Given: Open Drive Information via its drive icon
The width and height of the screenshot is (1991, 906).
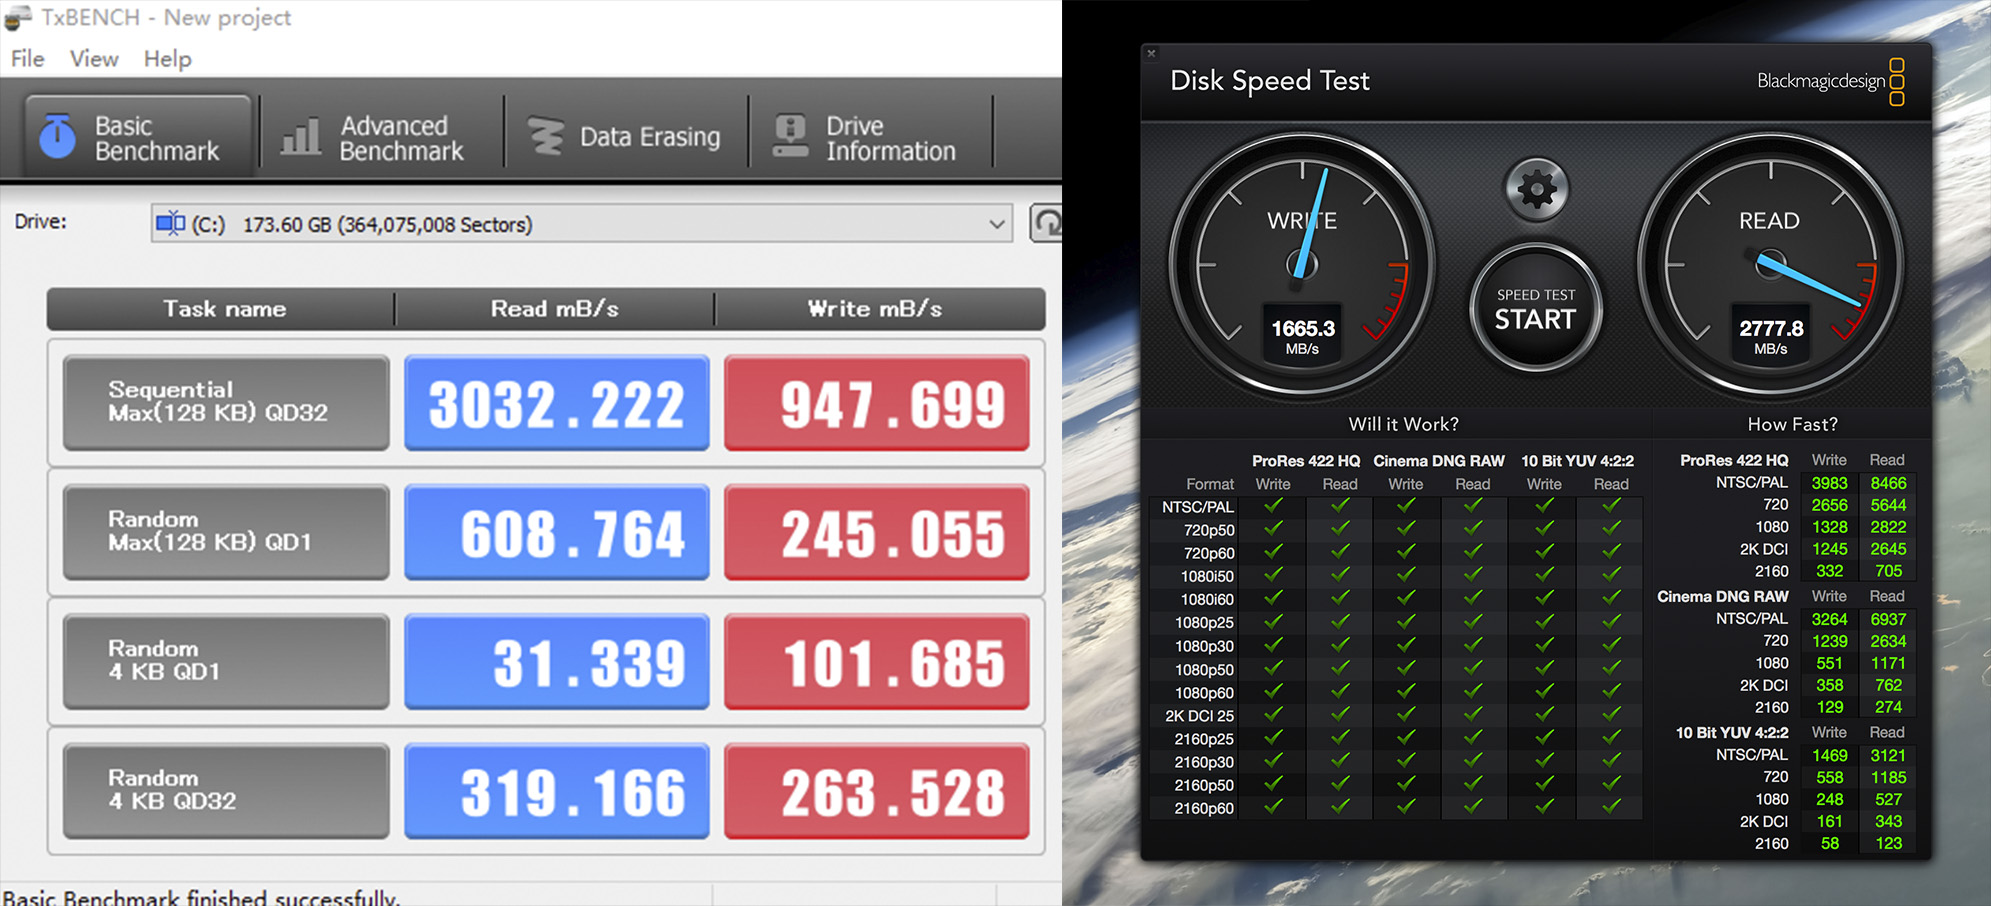Looking at the screenshot, I should coord(789,135).
